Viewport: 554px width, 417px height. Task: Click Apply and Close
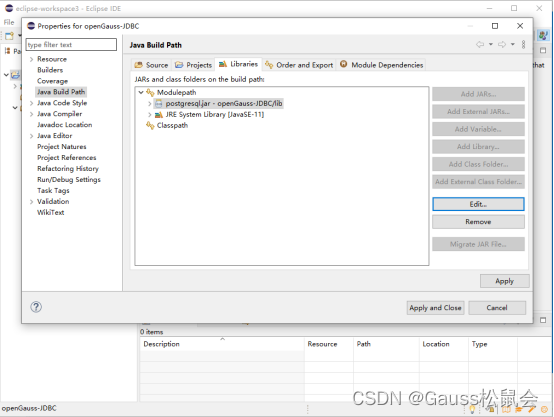pos(435,308)
